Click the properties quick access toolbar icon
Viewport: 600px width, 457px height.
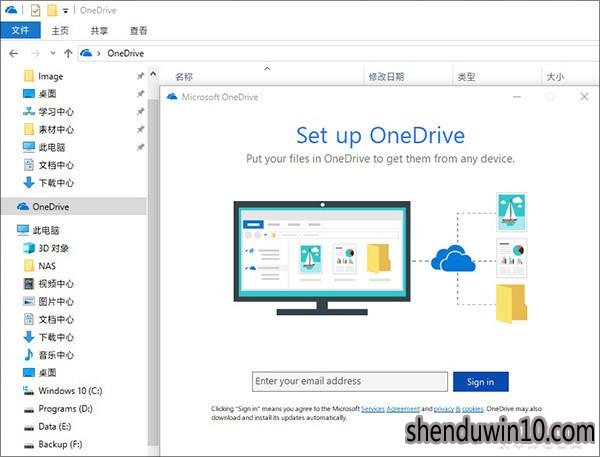click(35, 10)
